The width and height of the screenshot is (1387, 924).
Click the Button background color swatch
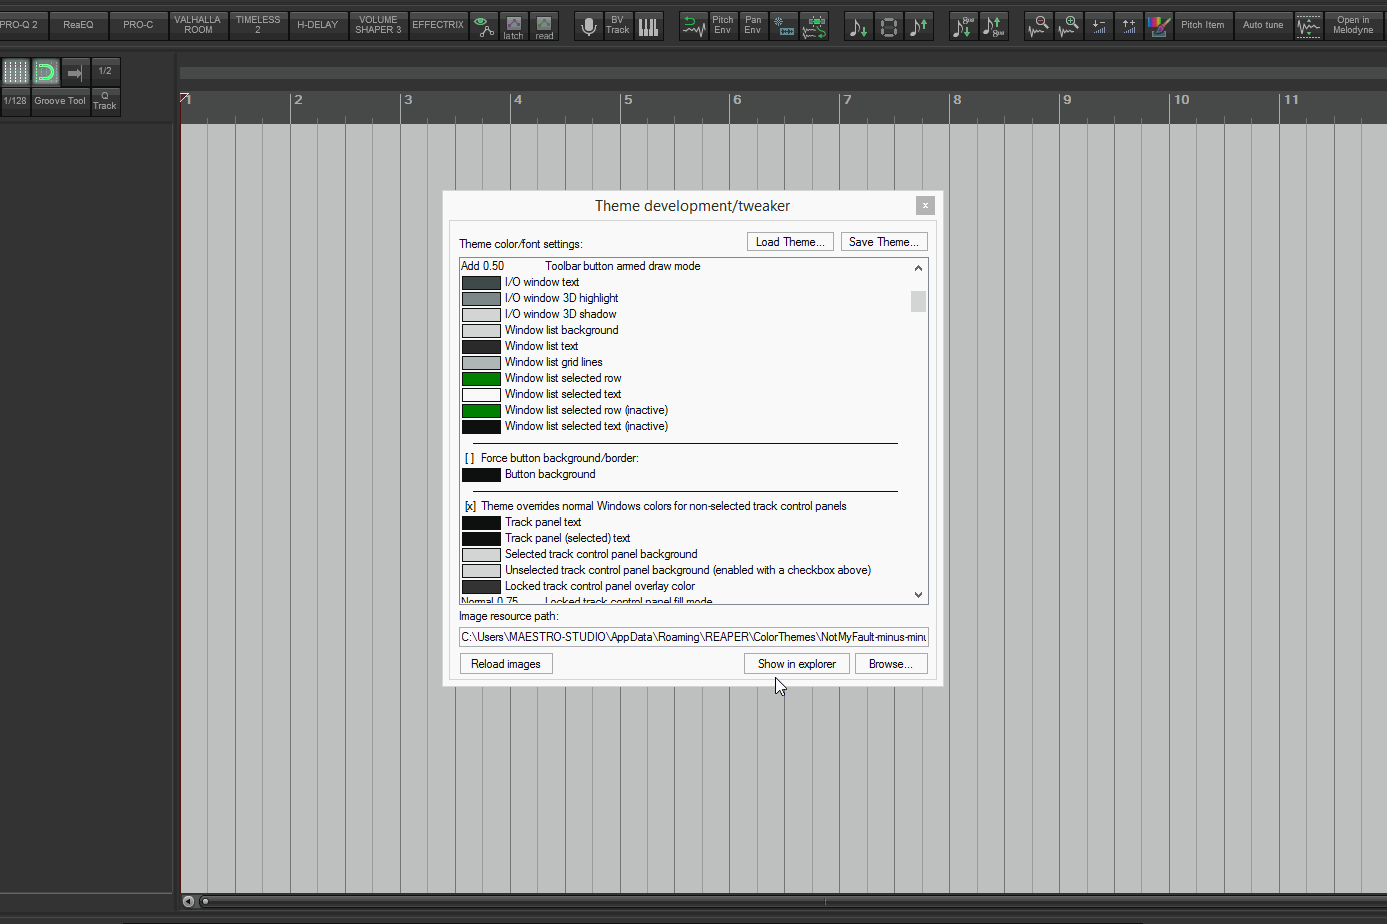coord(481,475)
